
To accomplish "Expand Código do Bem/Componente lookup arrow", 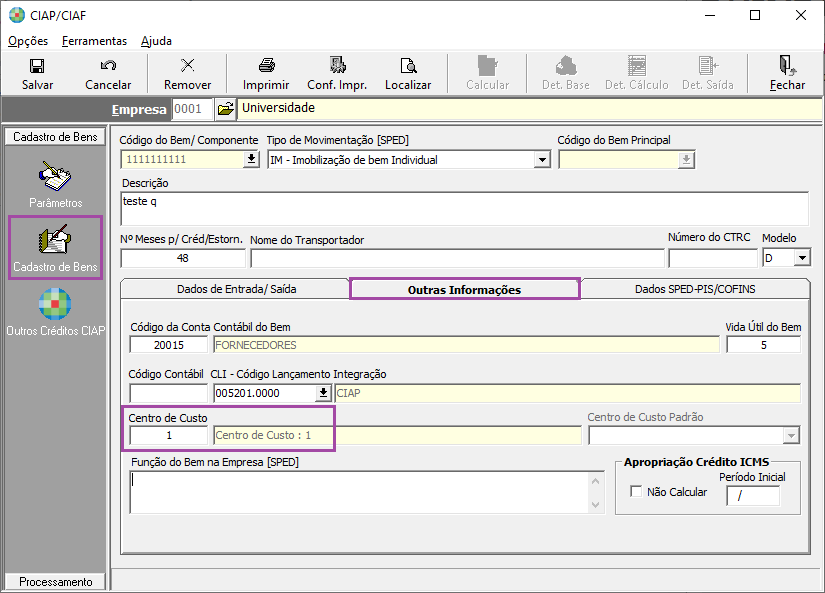I will pyautogui.click(x=251, y=159).
